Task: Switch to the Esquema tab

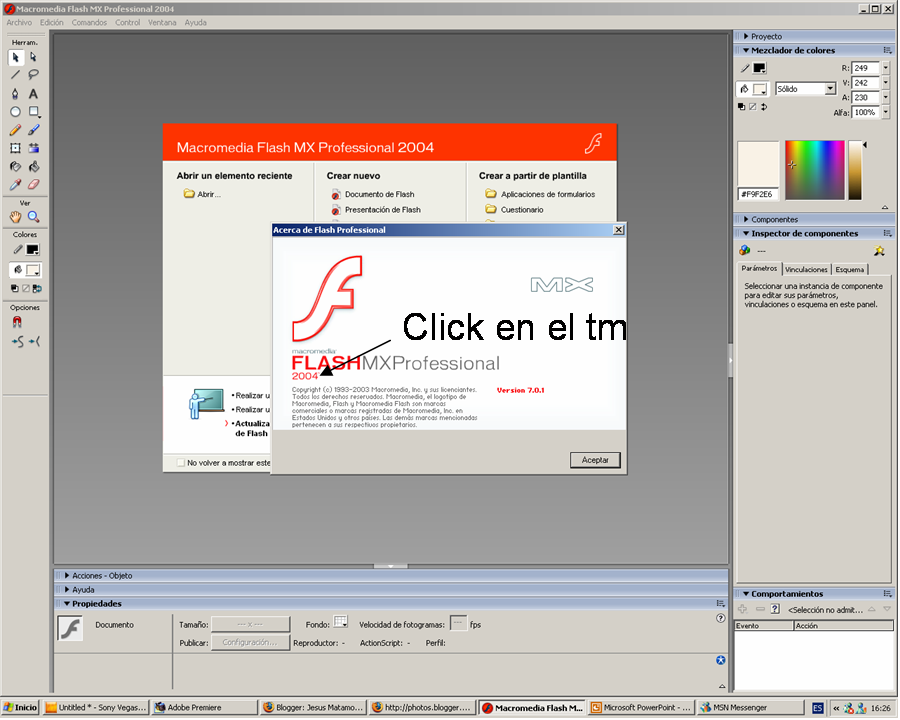Action: pos(850,270)
